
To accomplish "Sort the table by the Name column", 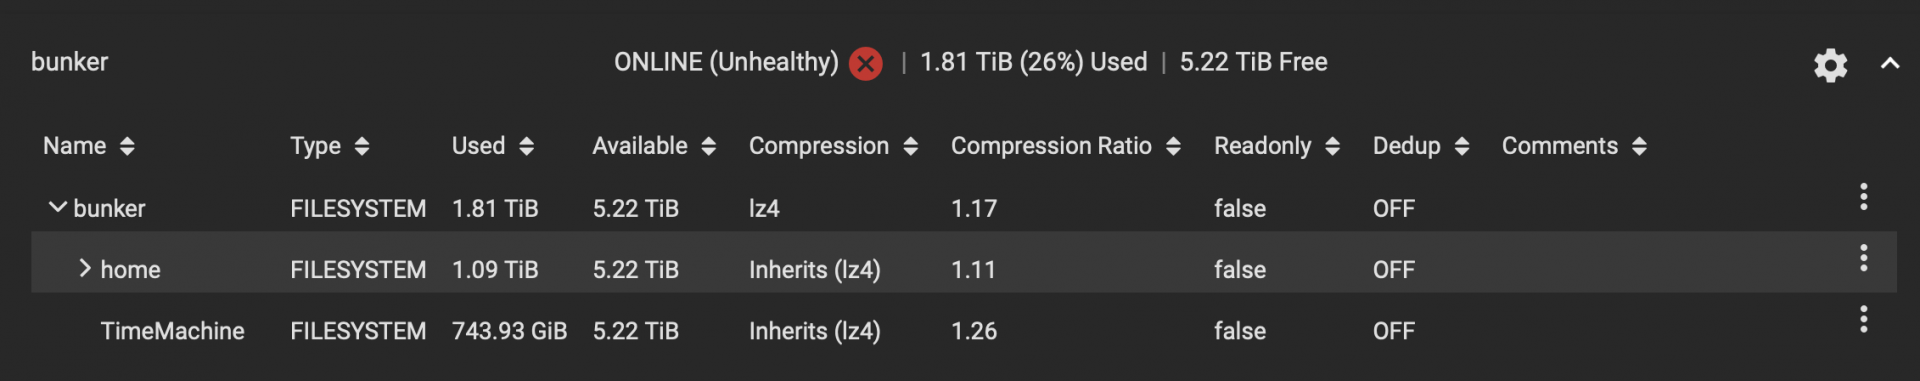I will click(x=88, y=146).
